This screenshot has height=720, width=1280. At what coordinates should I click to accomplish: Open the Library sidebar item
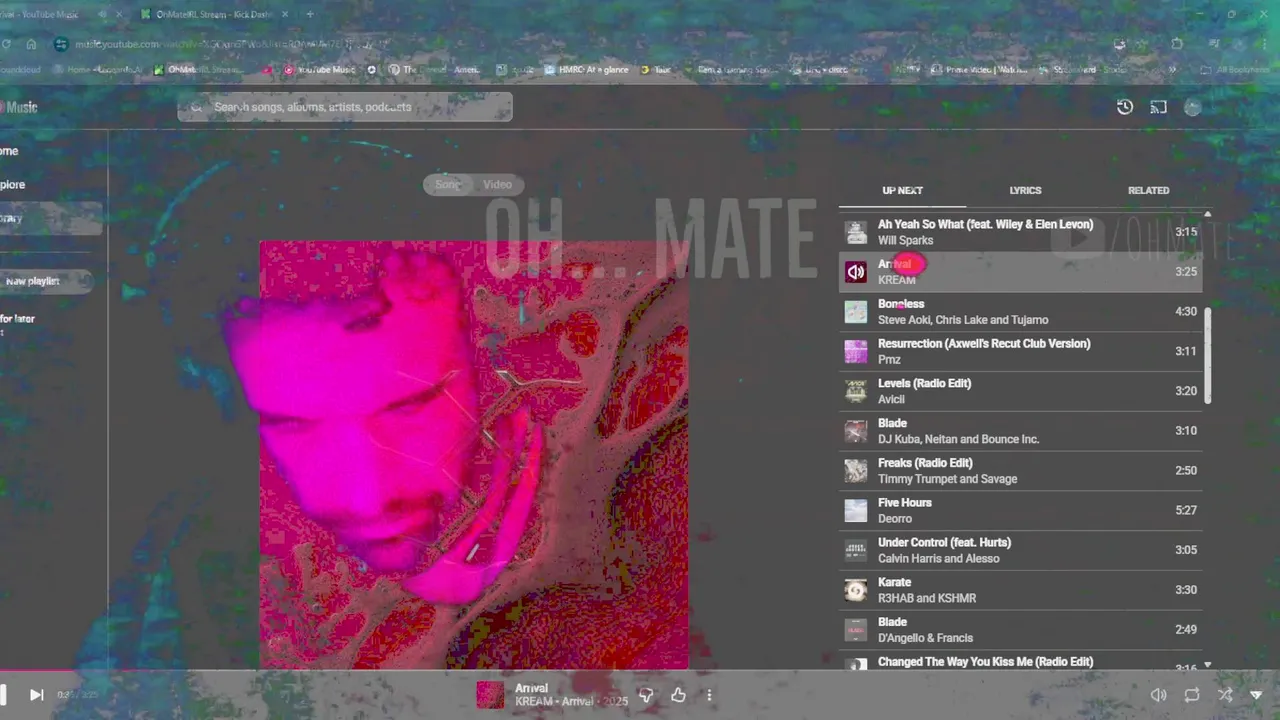coord(50,218)
